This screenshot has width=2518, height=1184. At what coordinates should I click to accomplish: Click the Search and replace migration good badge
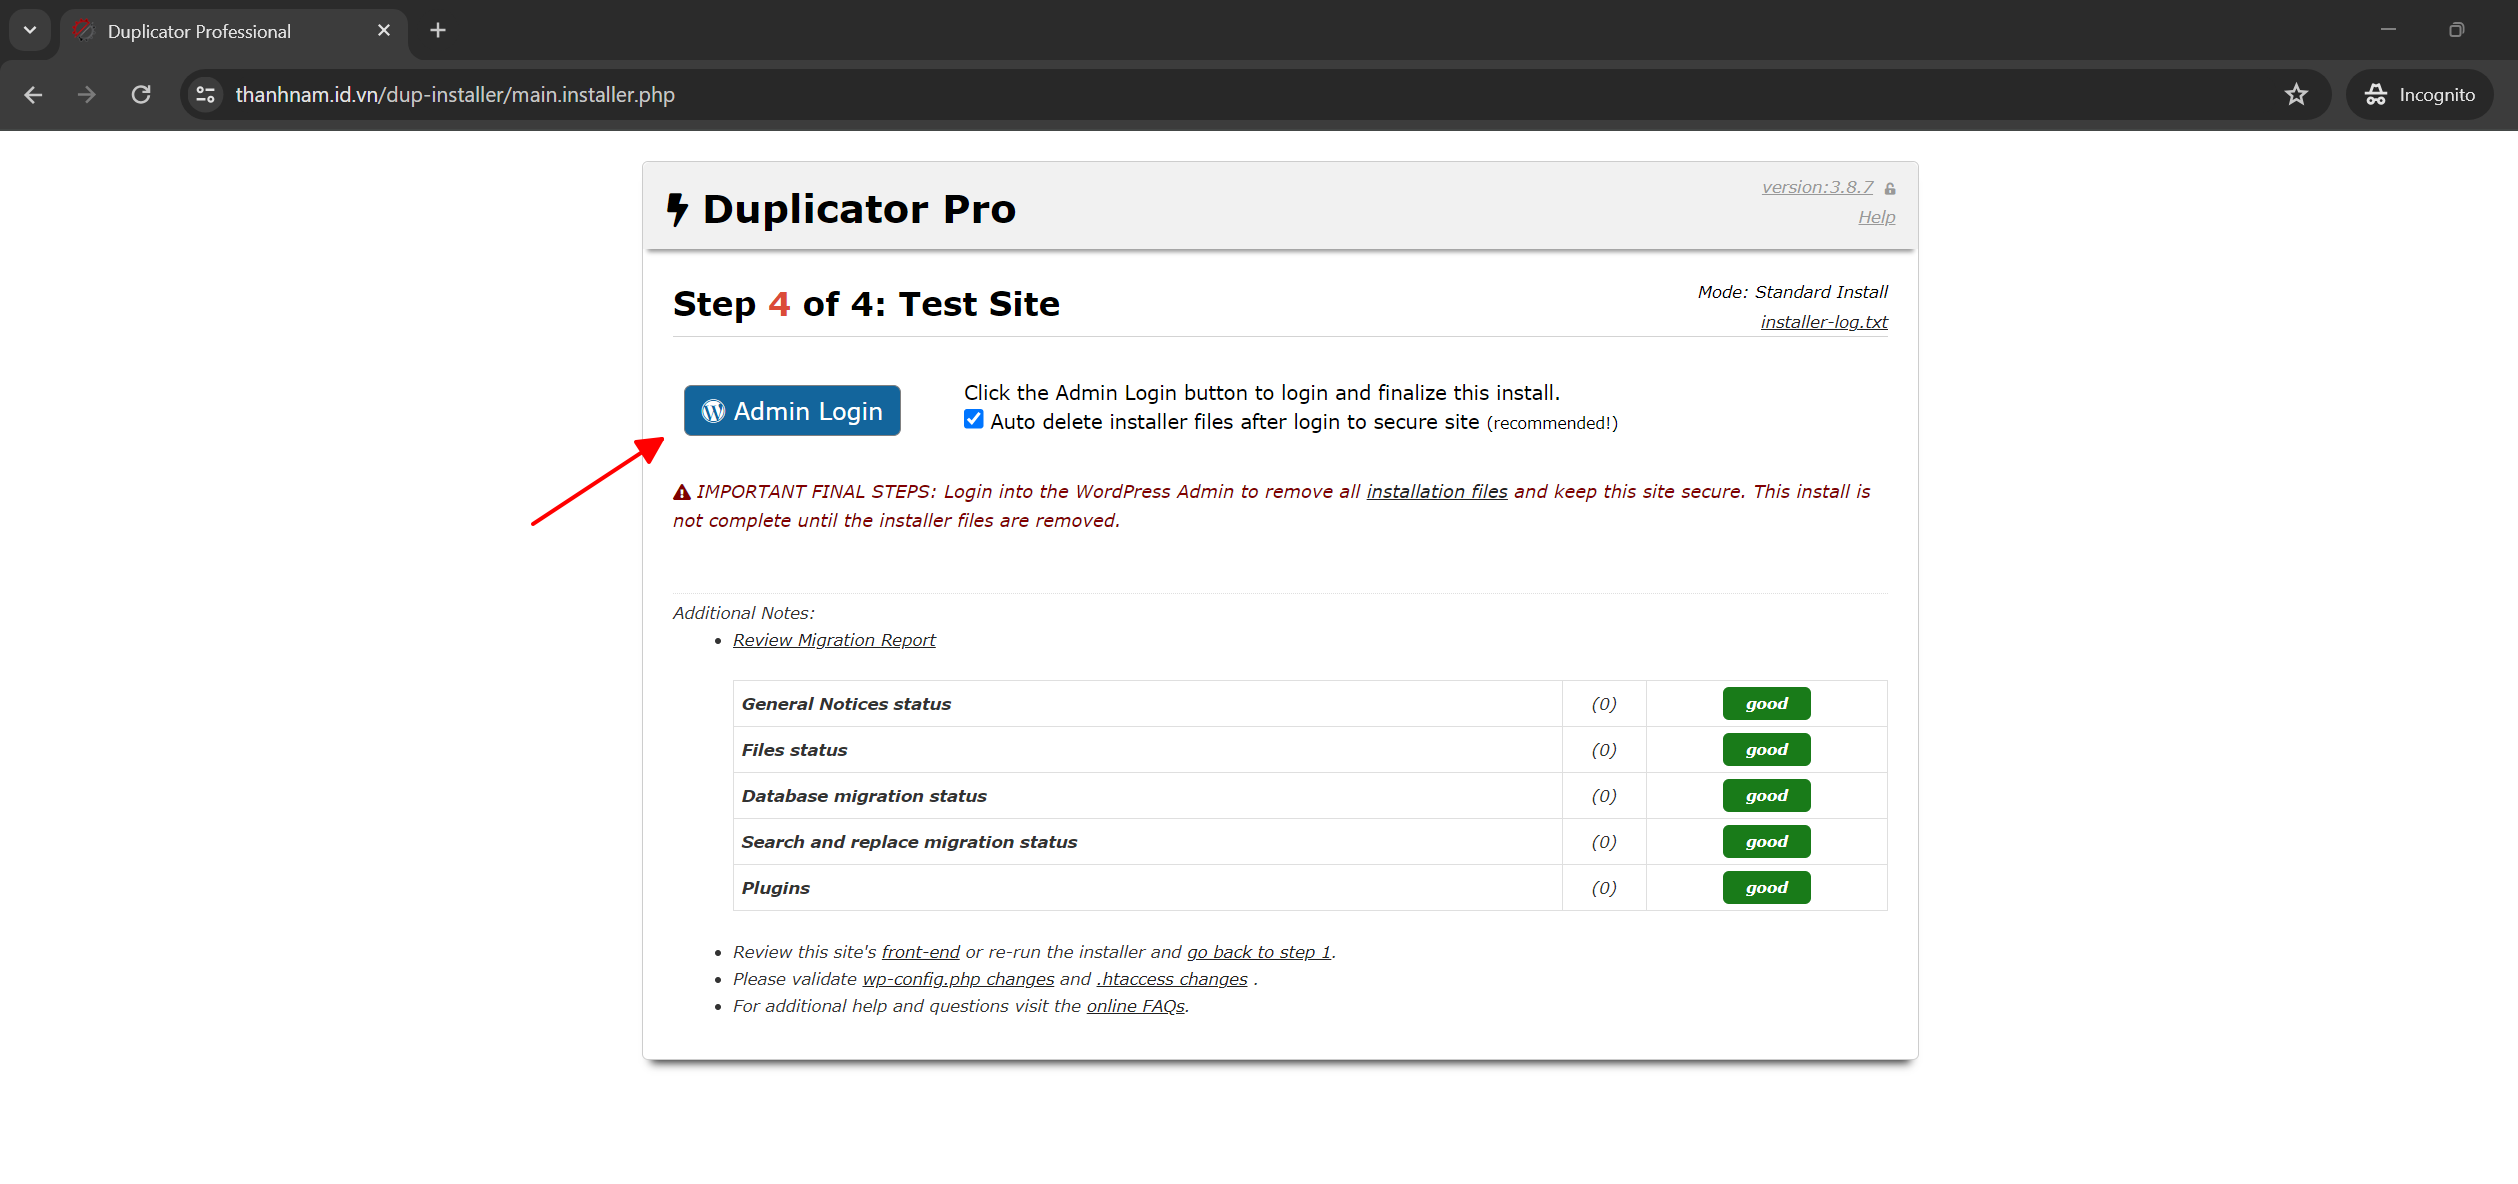1766,842
